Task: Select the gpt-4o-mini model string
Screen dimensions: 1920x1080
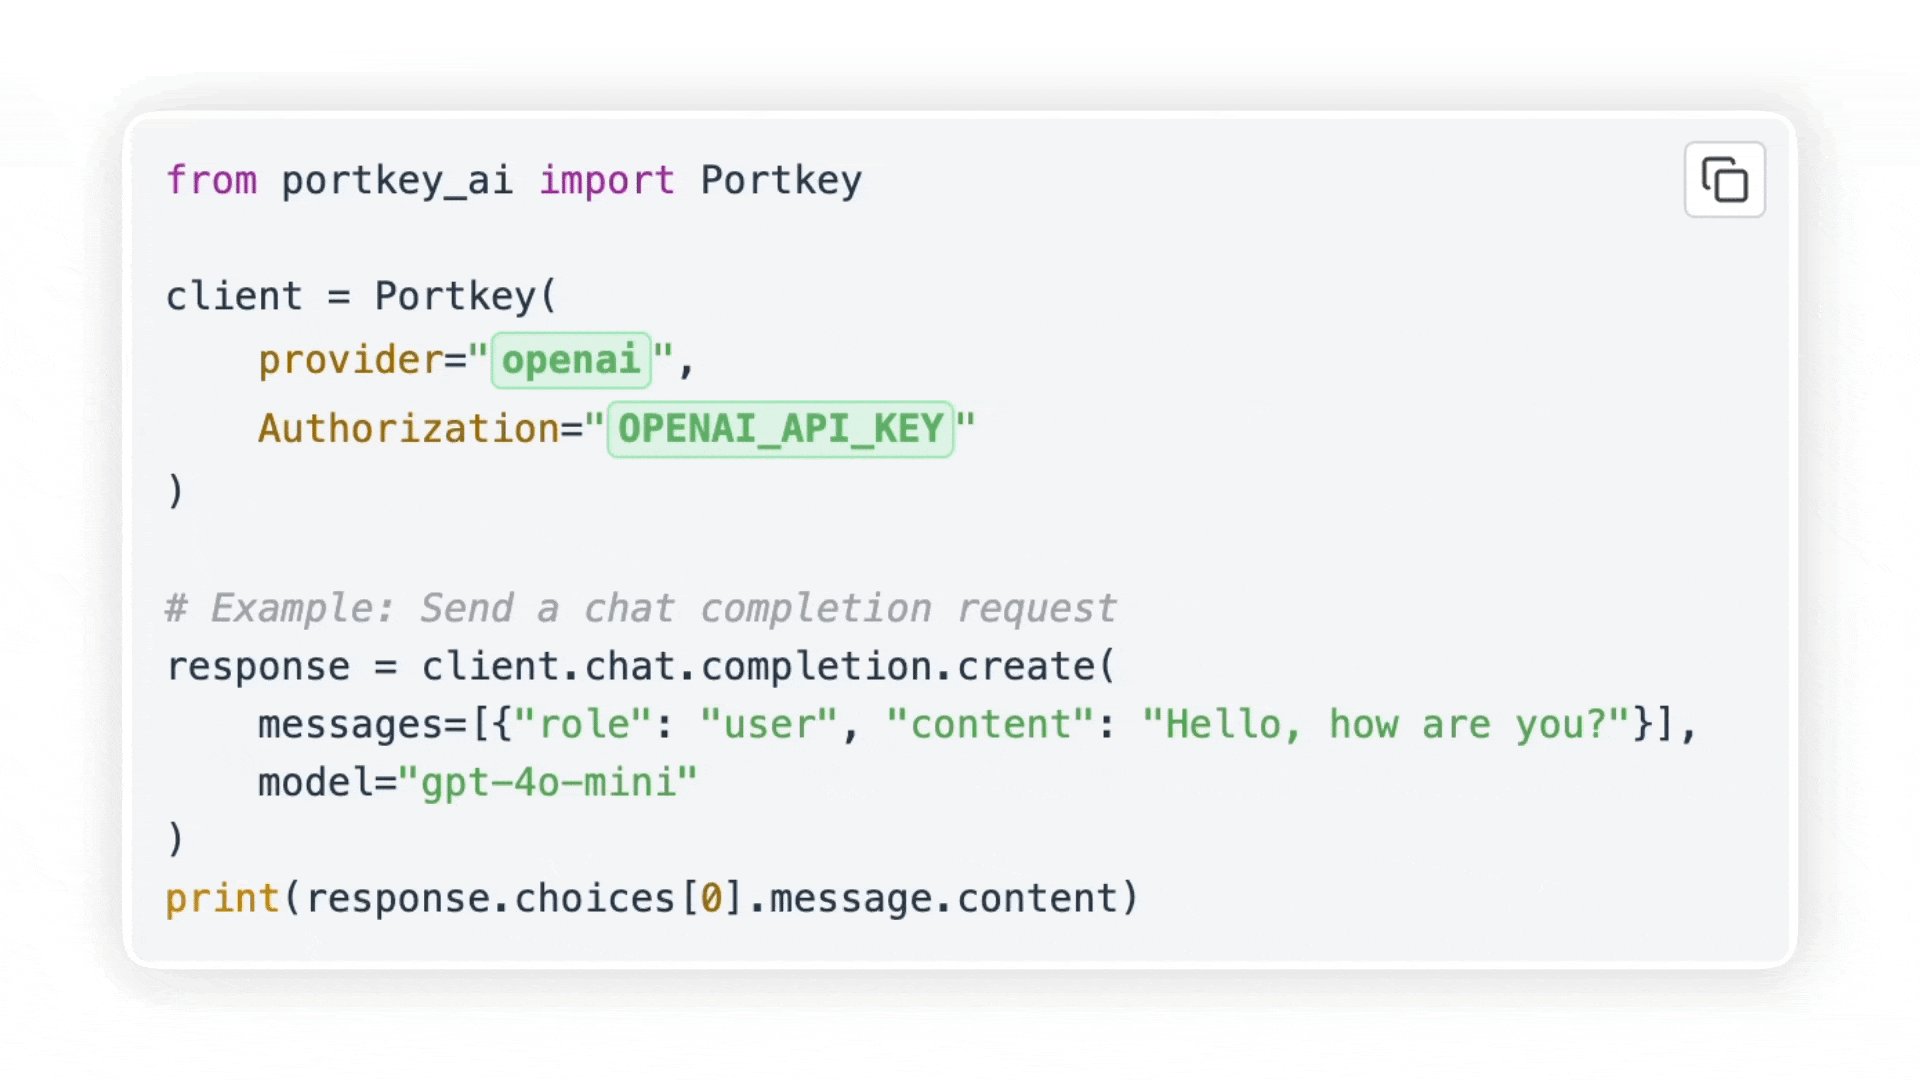Action: 549,782
